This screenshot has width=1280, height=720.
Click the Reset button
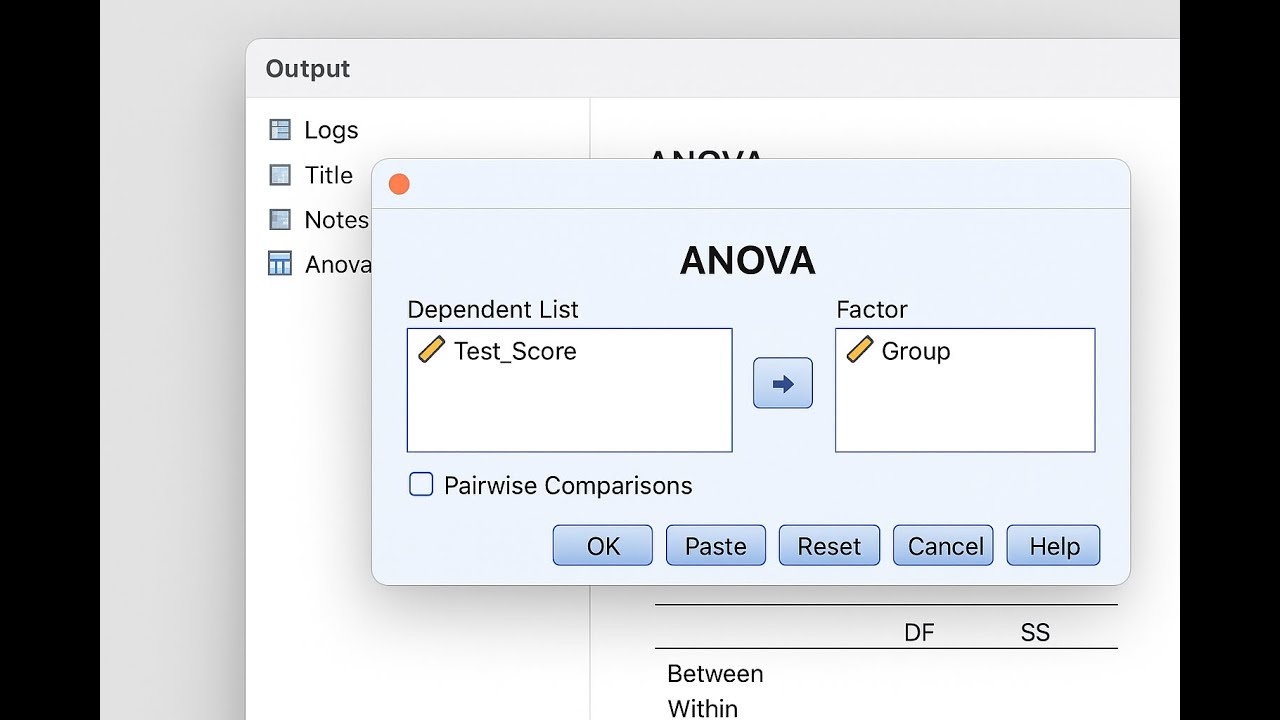829,546
